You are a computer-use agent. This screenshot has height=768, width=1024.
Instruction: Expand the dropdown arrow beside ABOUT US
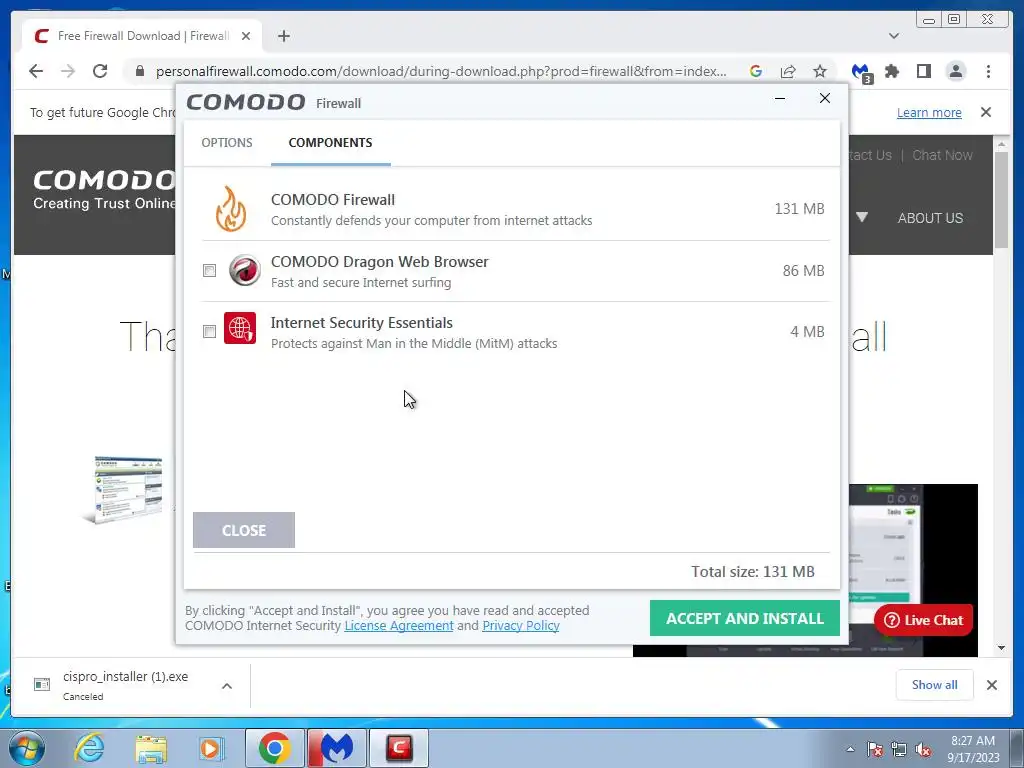pos(862,217)
